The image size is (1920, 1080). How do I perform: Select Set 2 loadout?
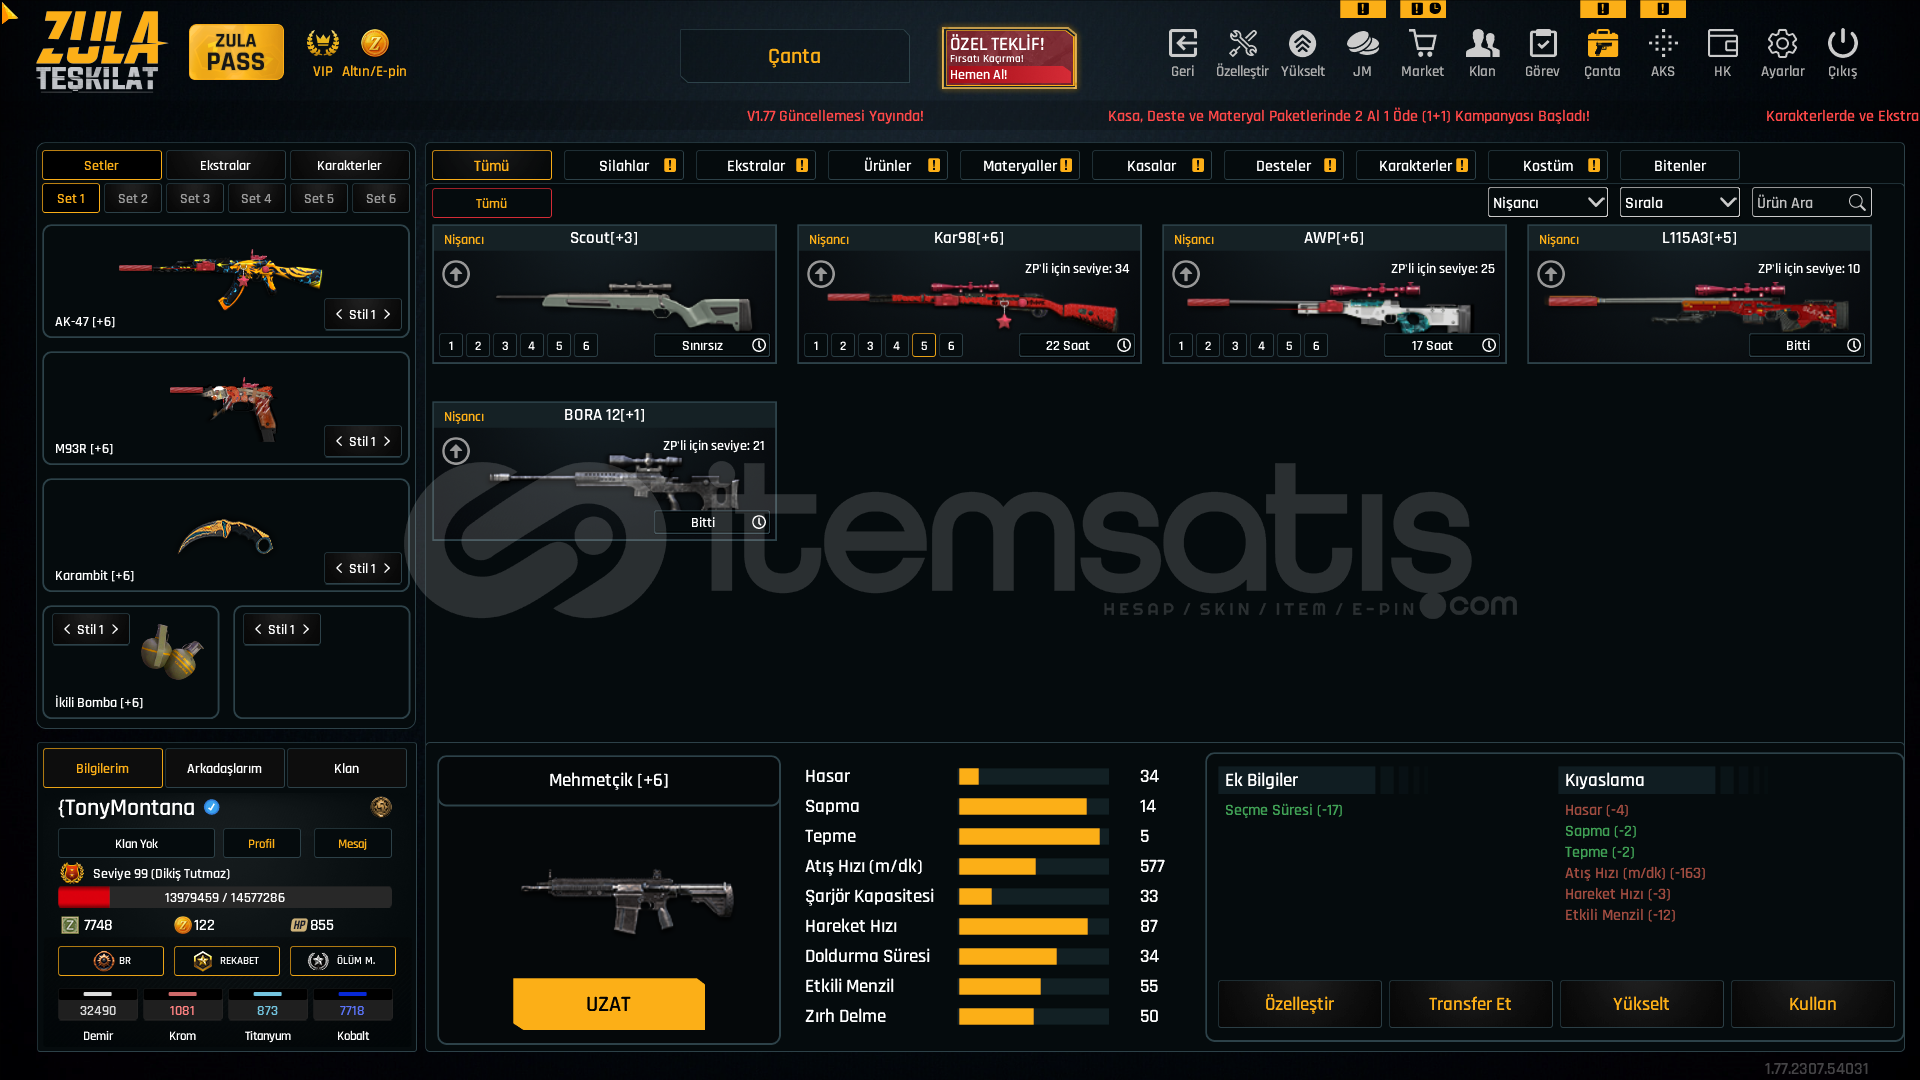pos(133,198)
